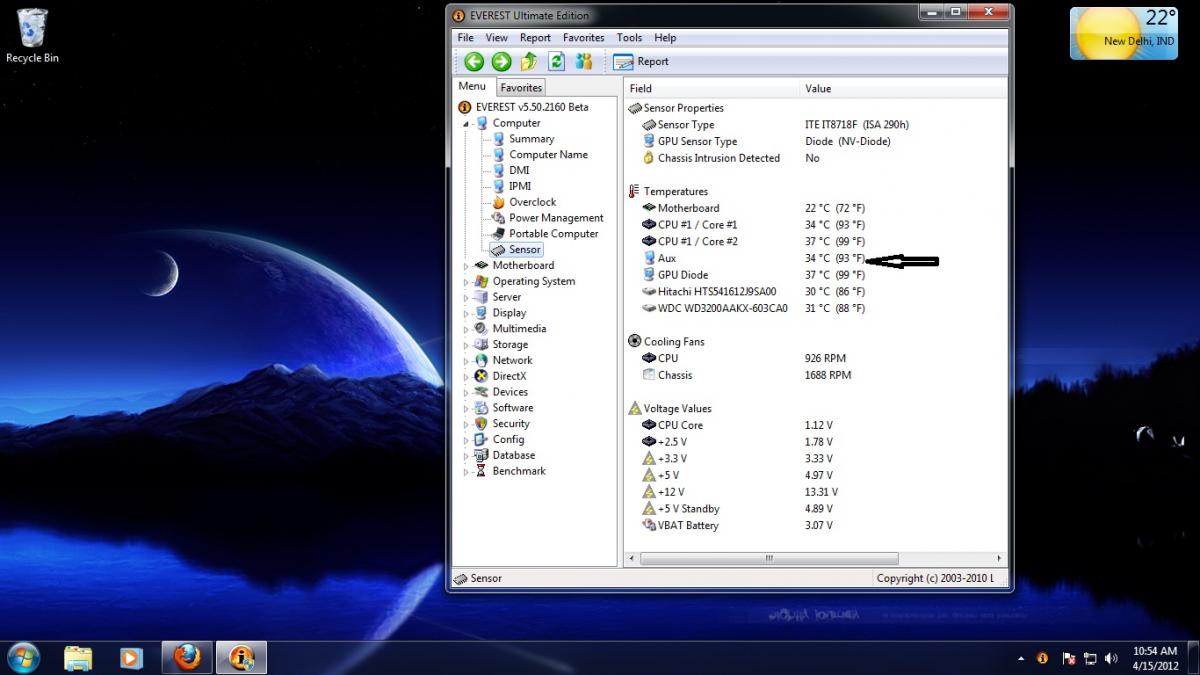Click the Refresh toolbar icon
Viewport: 1200px width, 675px height.
(556, 61)
